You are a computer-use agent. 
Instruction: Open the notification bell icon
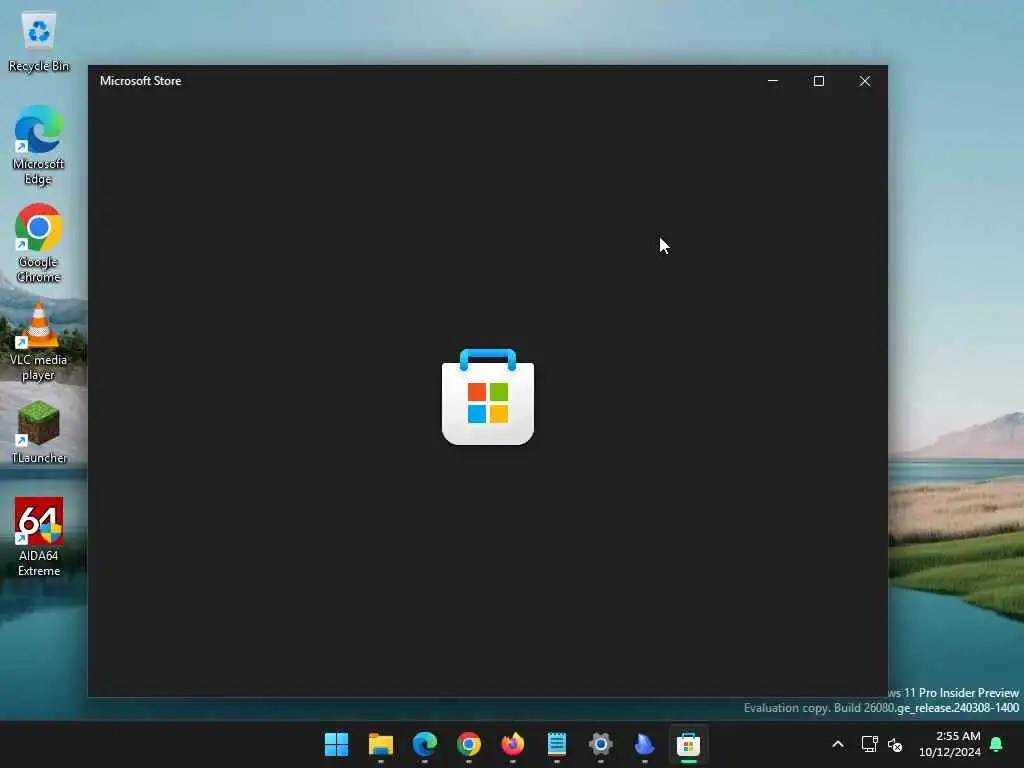pyautogui.click(x=997, y=744)
